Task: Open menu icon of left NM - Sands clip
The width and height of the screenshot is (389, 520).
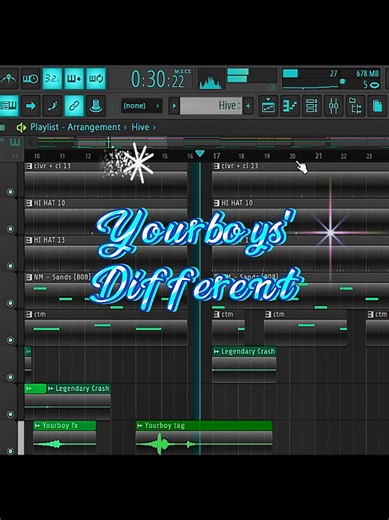Action: pos(29,277)
